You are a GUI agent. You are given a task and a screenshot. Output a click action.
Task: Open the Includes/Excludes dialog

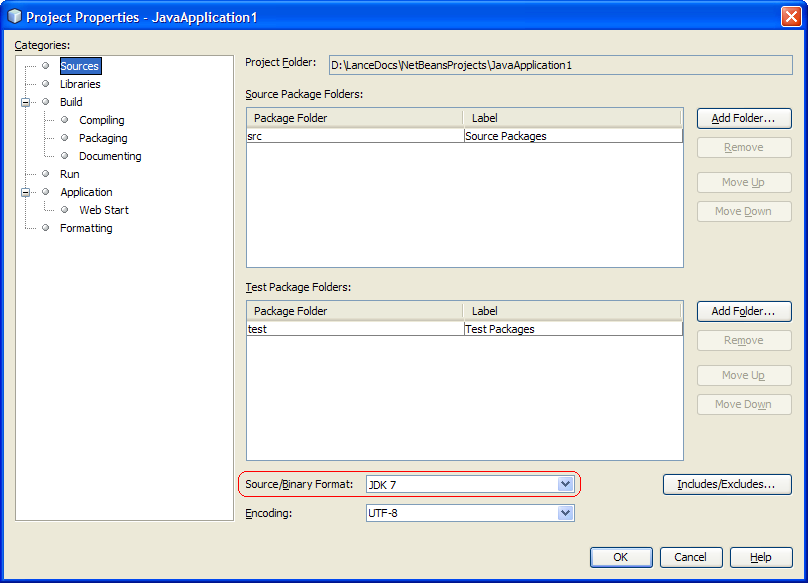727,485
